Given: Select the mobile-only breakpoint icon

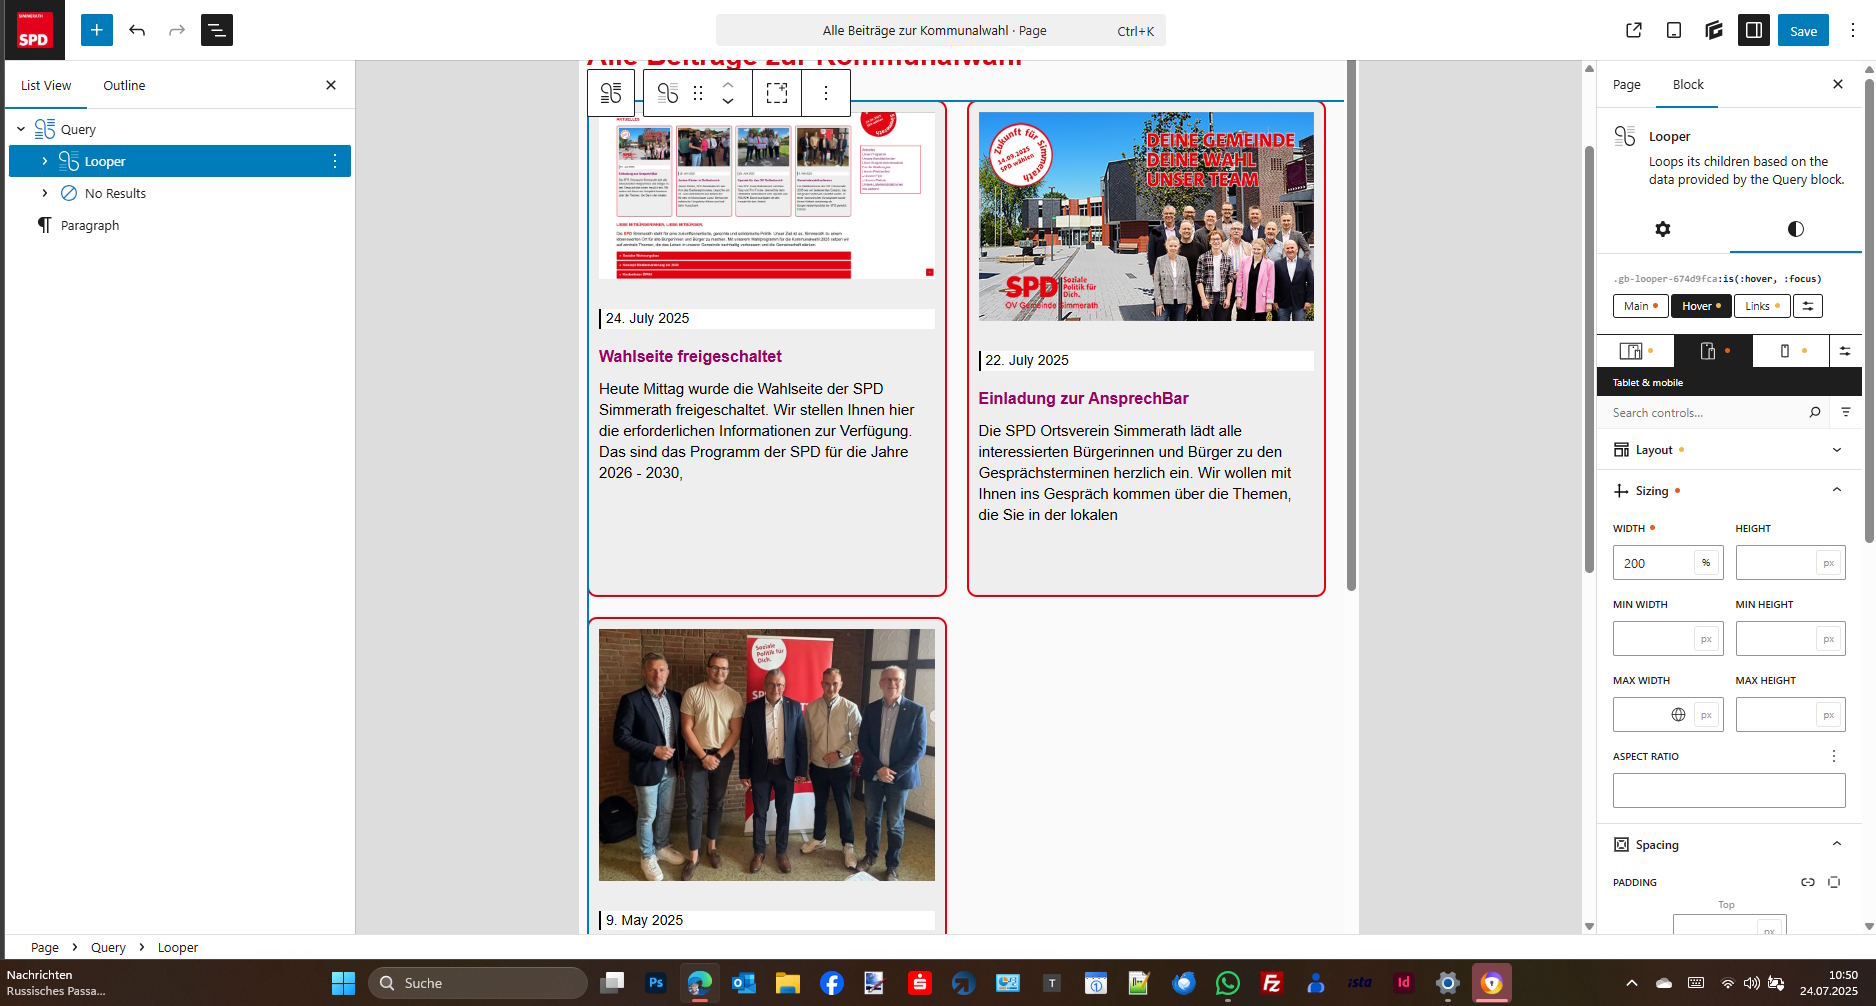Looking at the screenshot, I should click(1786, 351).
